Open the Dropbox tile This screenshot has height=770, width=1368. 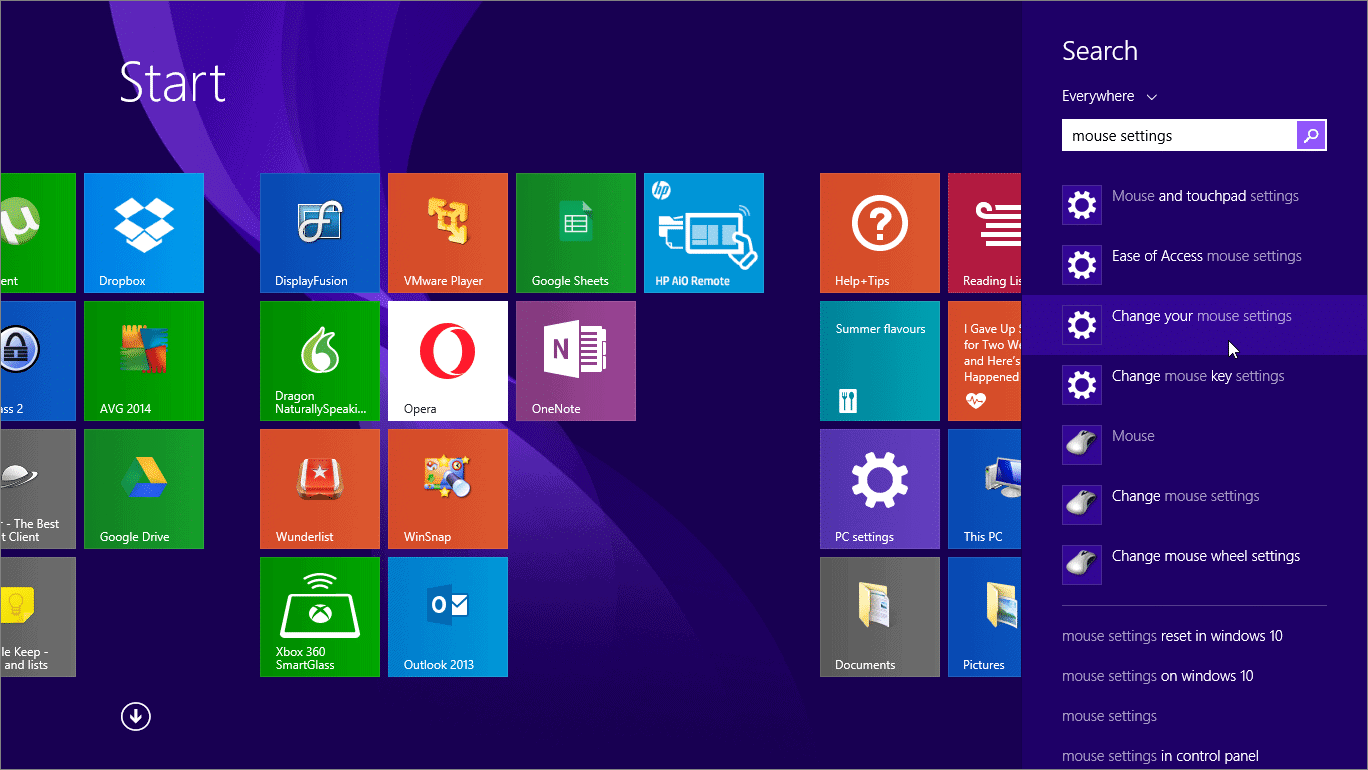tap(144, 233)
